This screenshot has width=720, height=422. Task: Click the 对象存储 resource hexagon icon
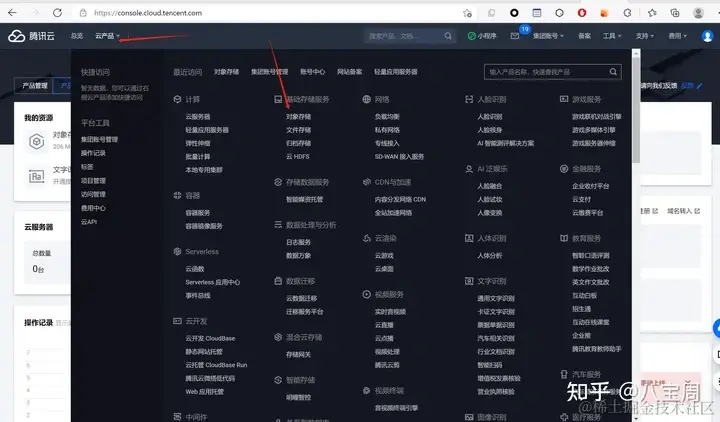(37, 141)
